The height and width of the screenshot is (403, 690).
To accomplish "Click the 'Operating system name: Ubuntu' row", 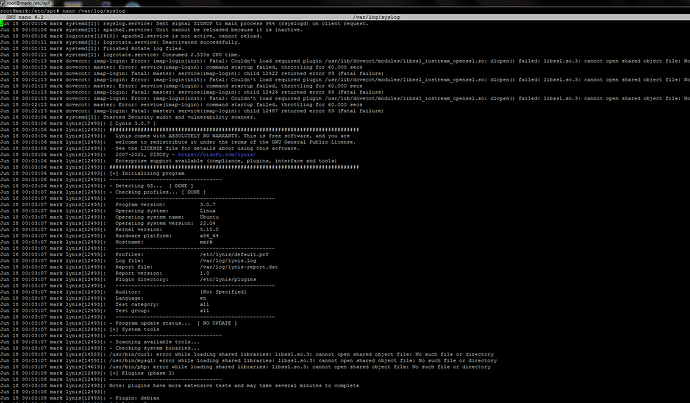I will 167,217.
